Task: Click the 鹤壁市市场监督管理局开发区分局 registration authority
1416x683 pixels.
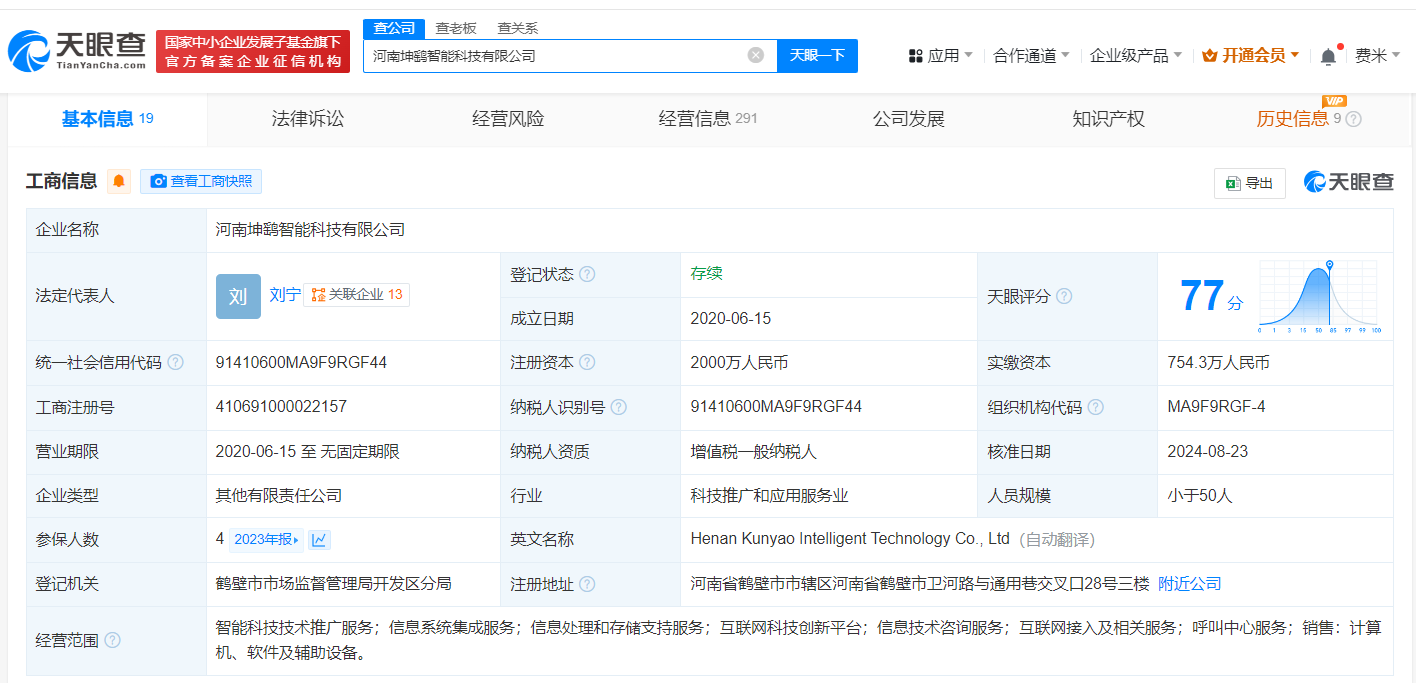Action: (334, 584)
